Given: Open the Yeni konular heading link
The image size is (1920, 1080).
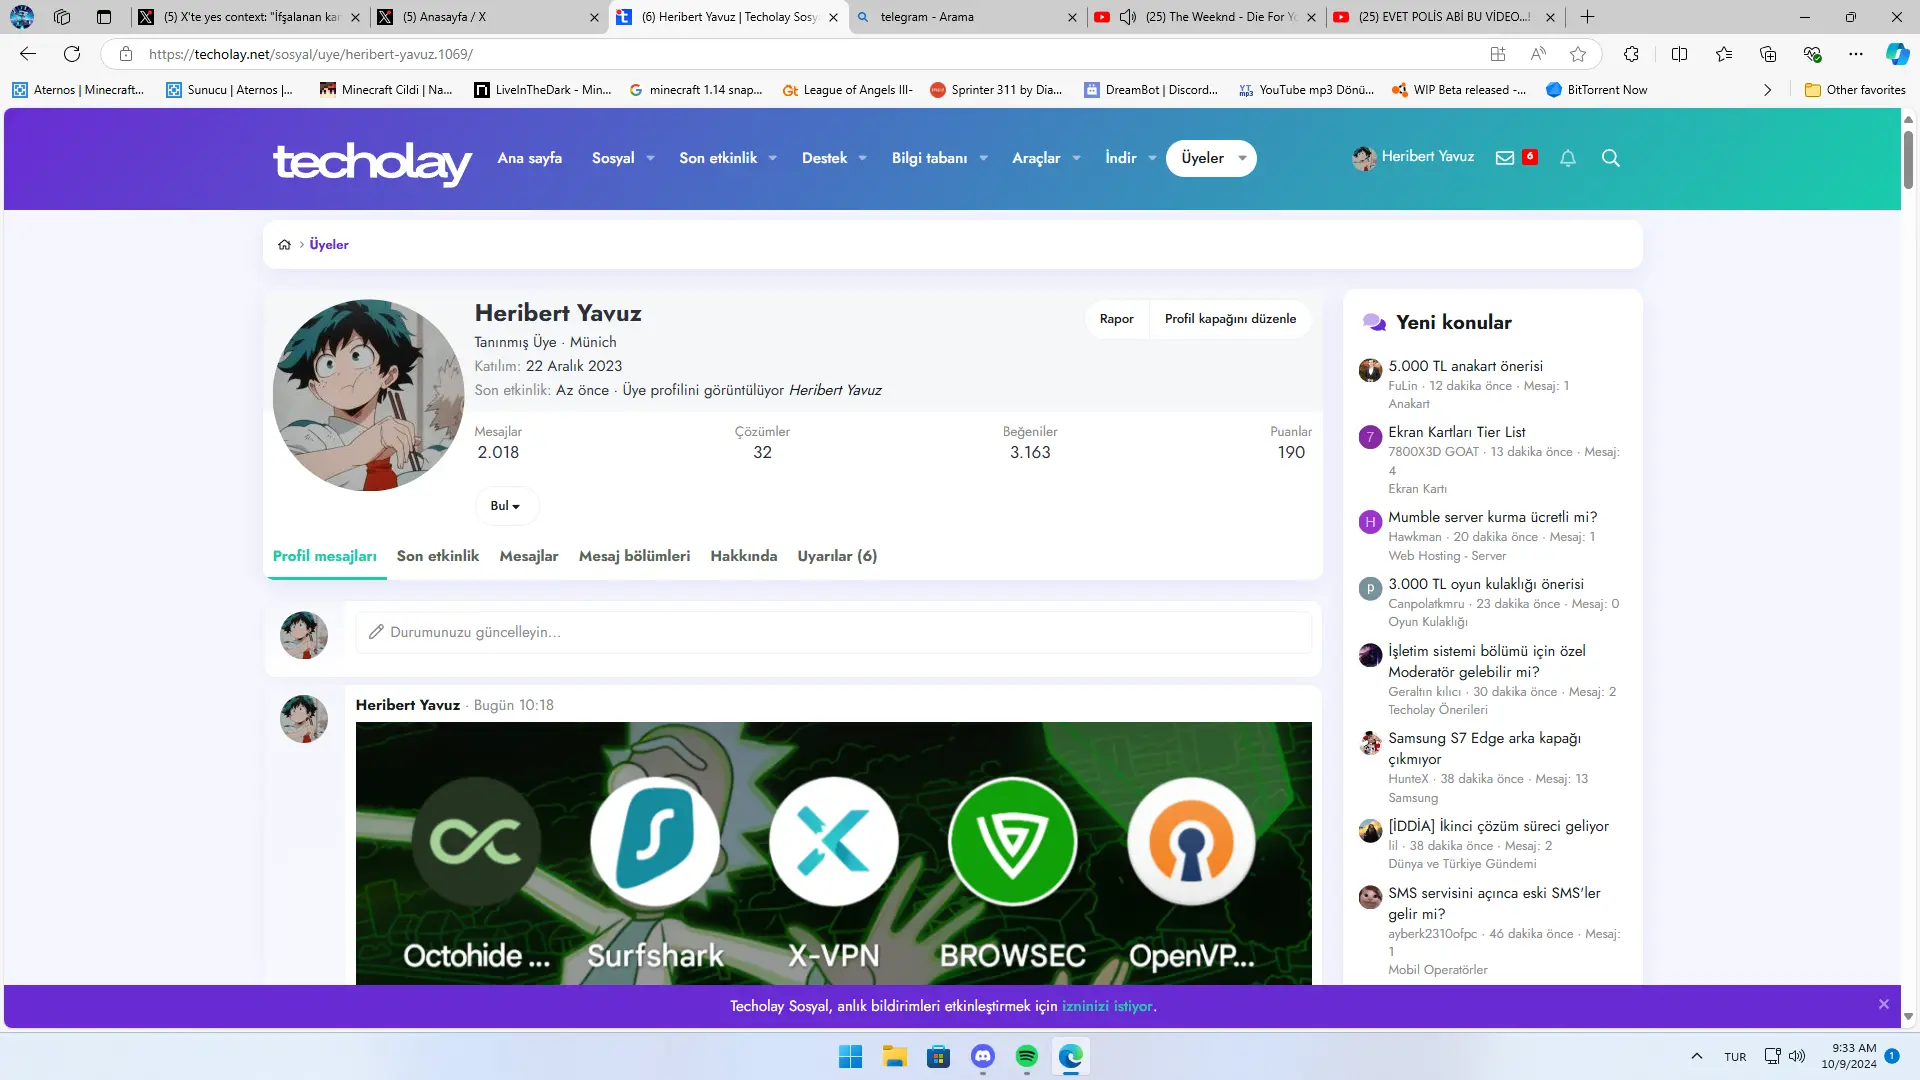Looking at the screenshot, I should point(1454,322).
